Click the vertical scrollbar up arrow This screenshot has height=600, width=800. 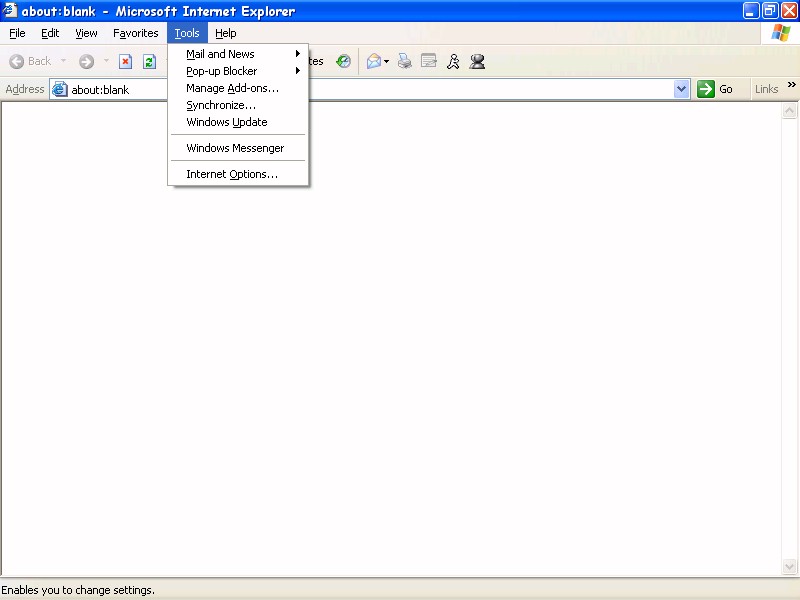(789, 111)
